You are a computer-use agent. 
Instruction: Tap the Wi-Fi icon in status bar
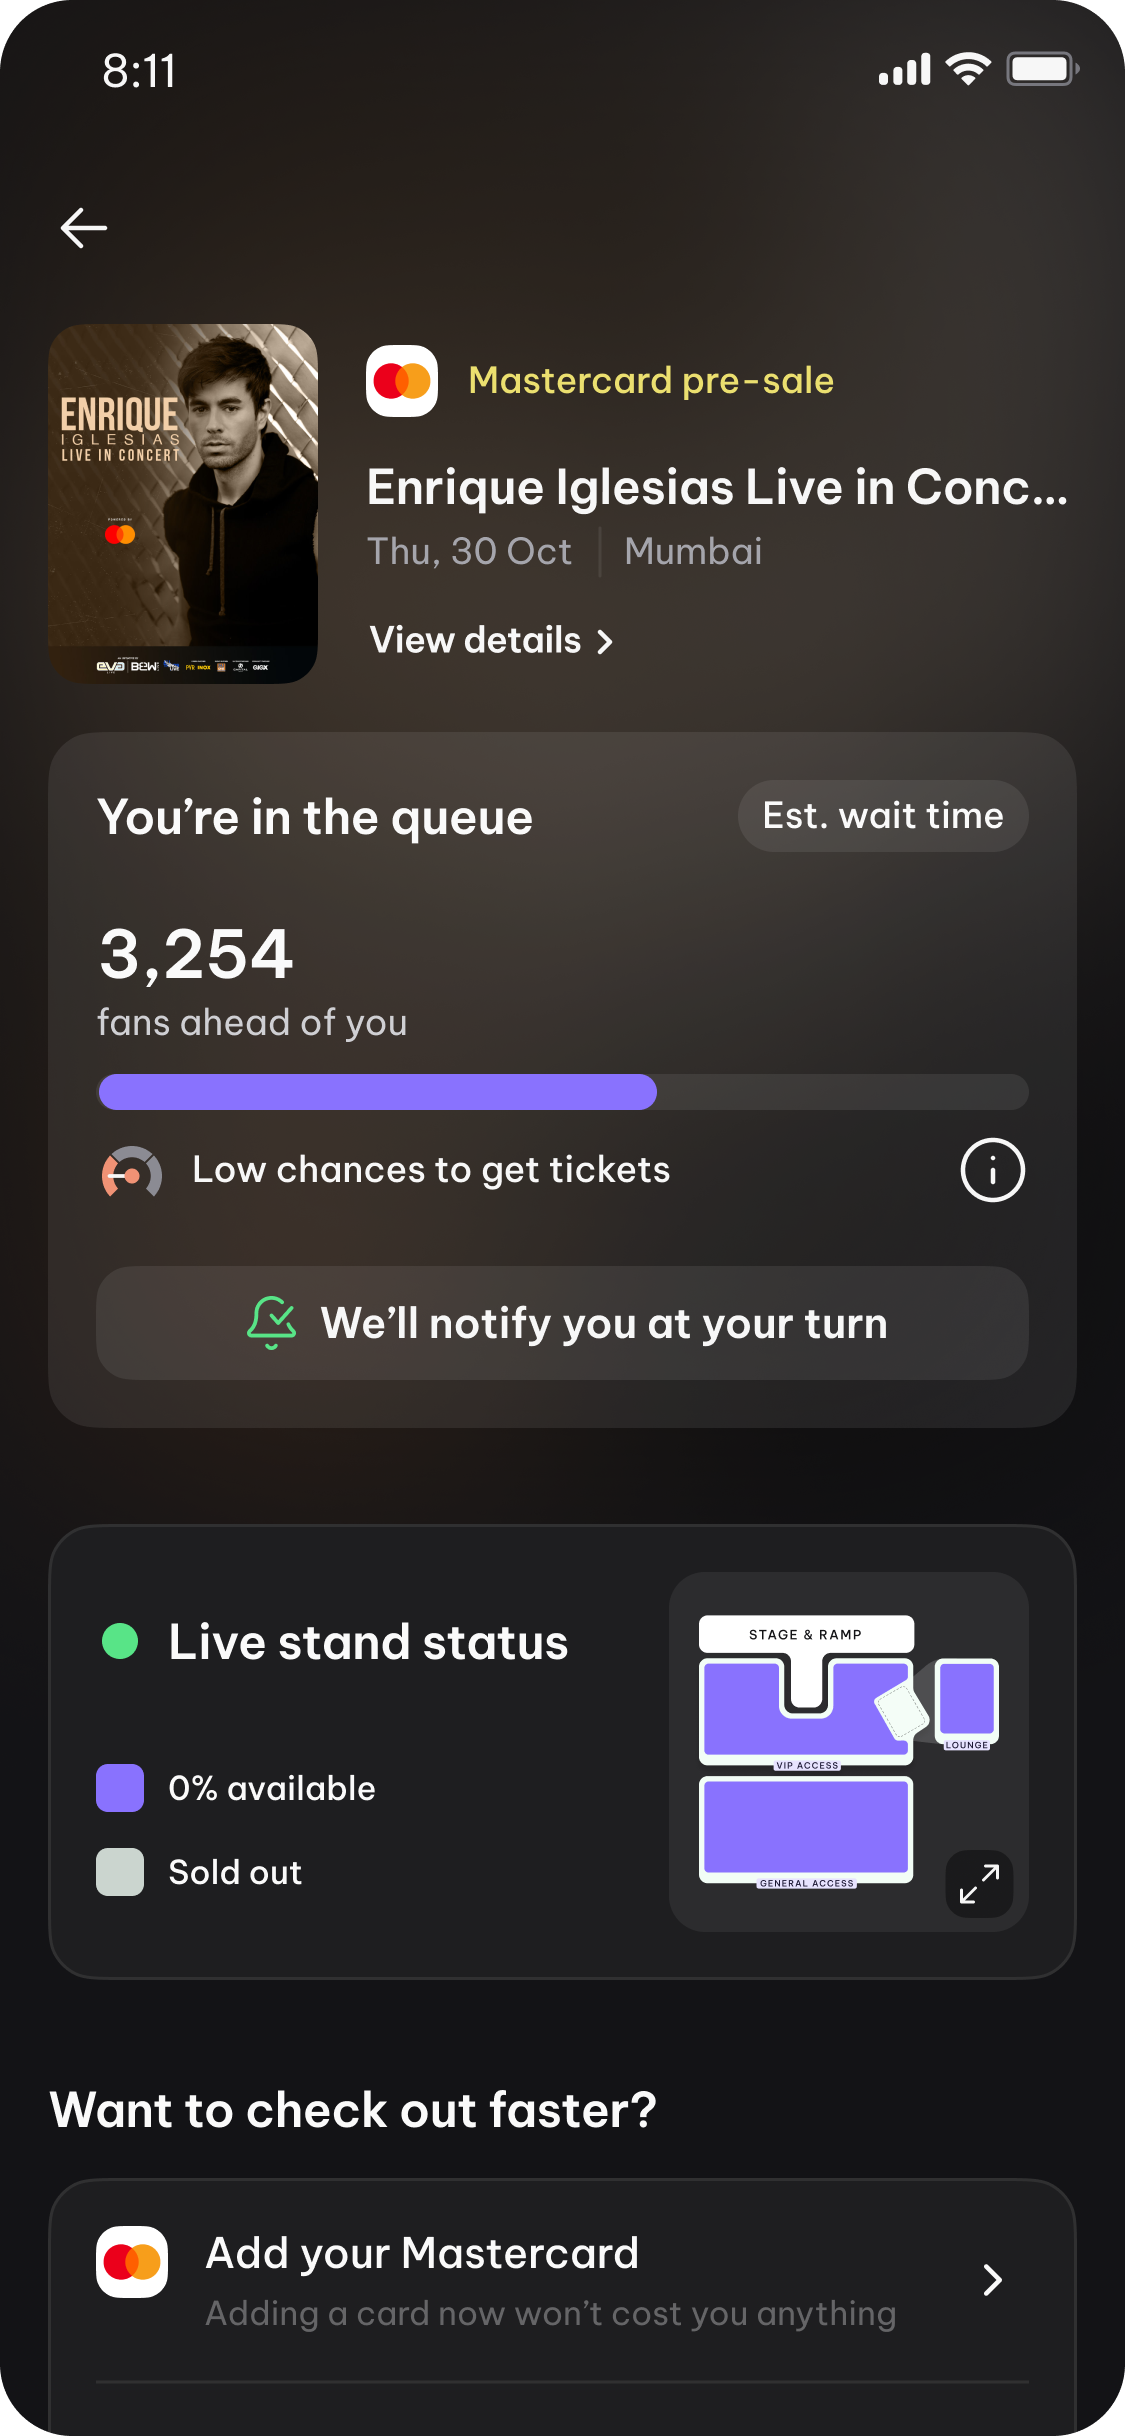tap(967, 70)
